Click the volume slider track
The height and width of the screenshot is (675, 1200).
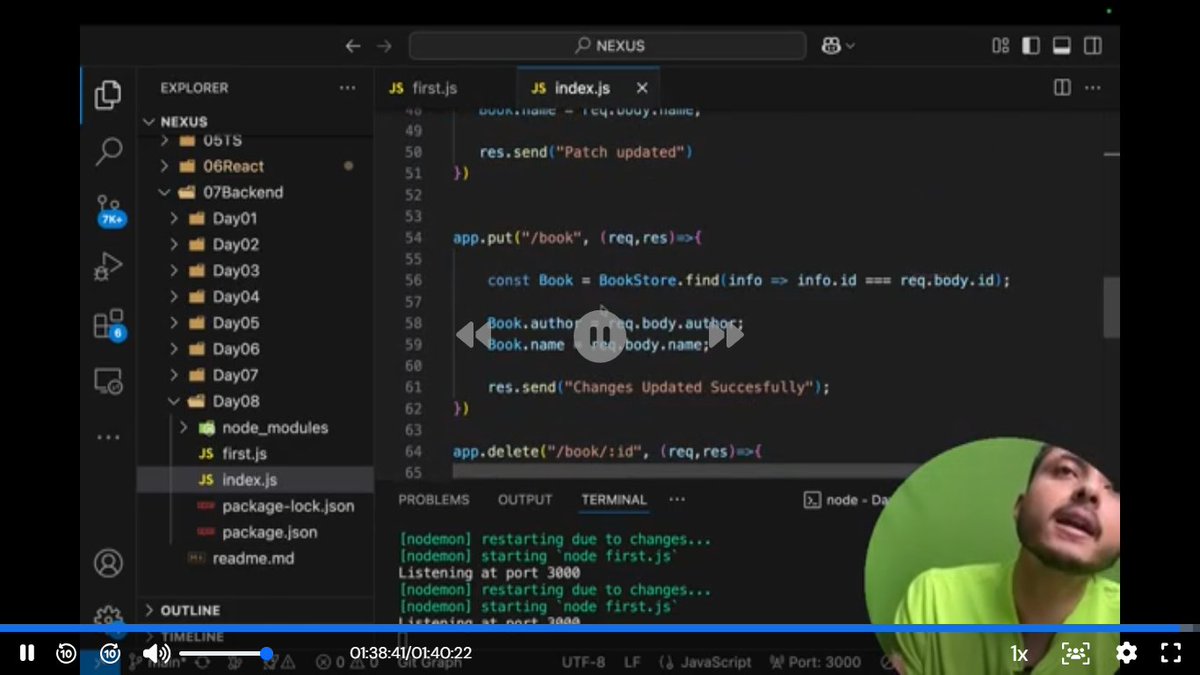tap(225, 653)
